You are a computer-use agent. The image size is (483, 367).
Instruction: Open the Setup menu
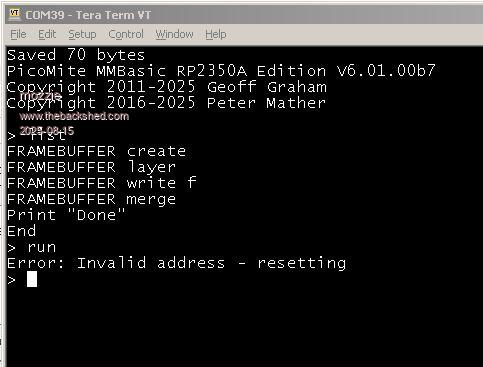click(82, 34)
